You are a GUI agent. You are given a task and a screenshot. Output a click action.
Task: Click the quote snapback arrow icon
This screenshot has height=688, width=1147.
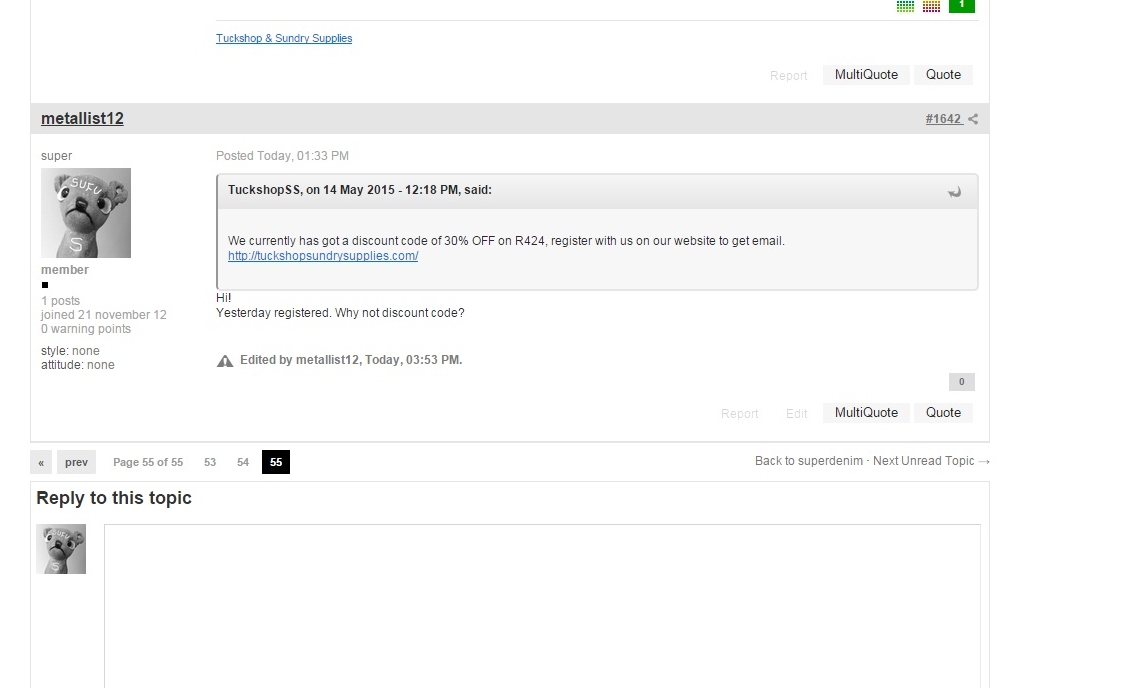pyautogui.click(x=954, y=192)
